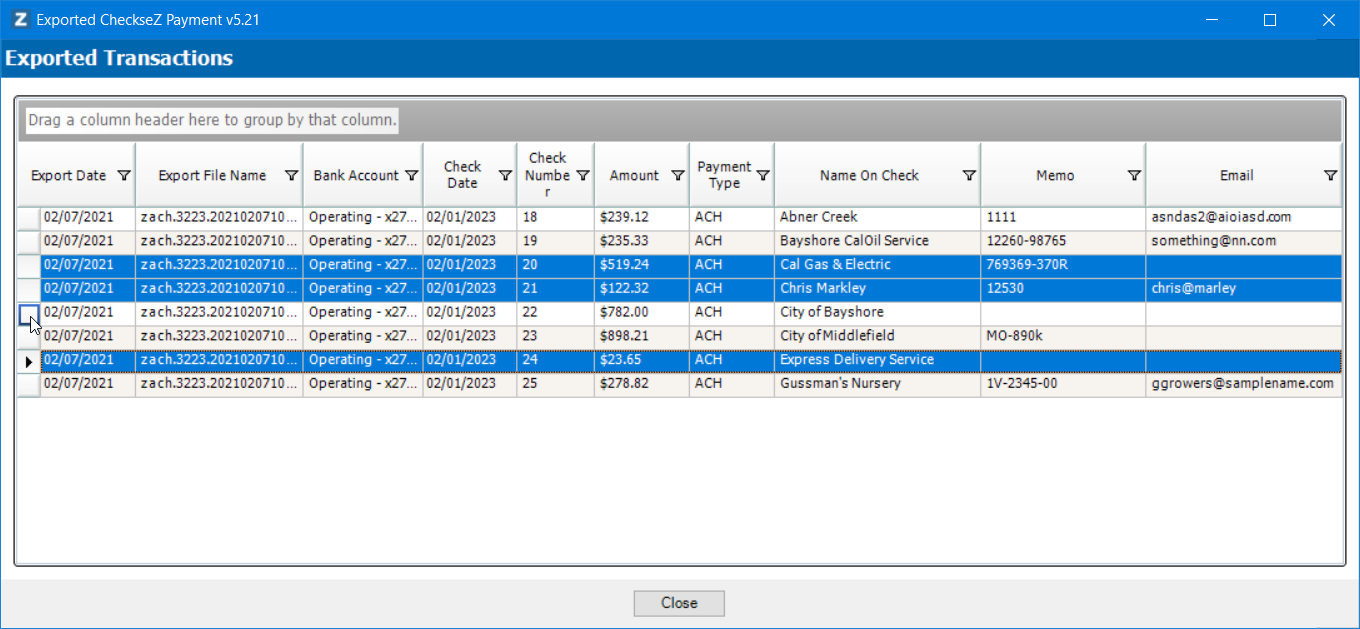The width and height of the screenshot is (1360, 629).
Task: Click the $235.33 amount cell
Action: 642,241
